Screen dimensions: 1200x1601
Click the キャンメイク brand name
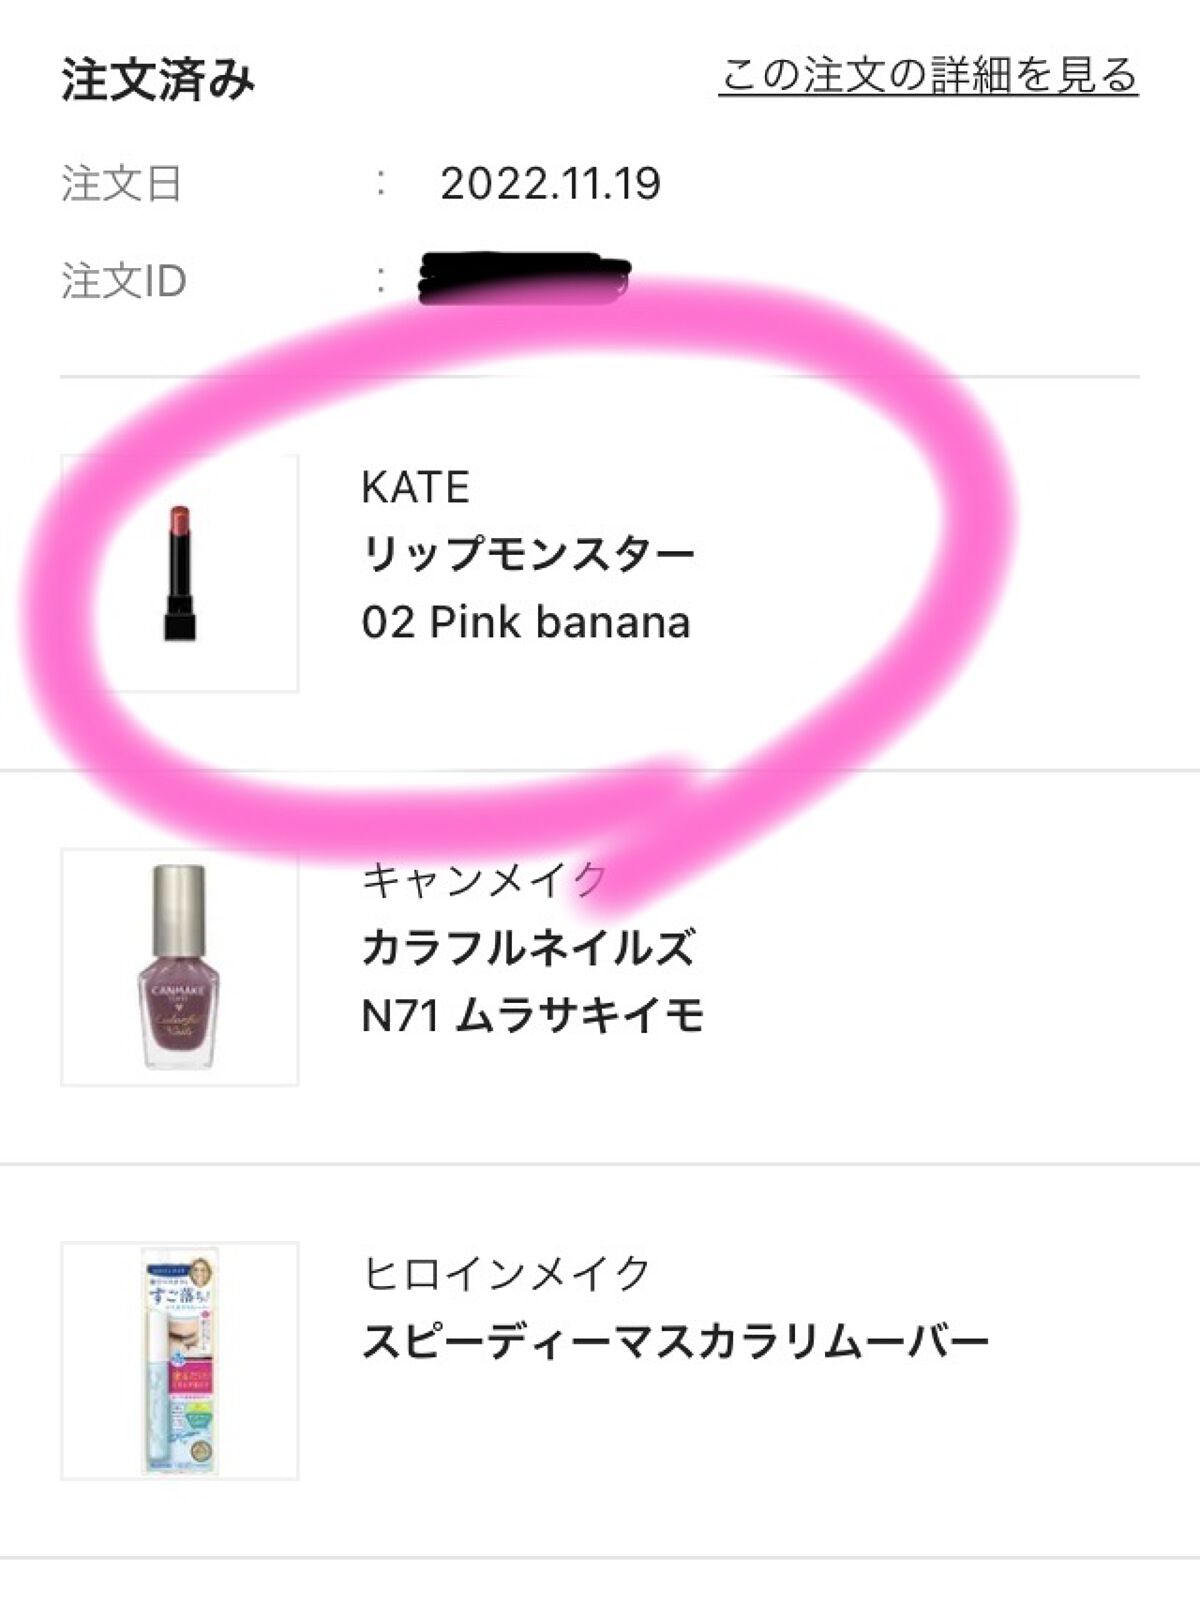(x=484, y=881)
